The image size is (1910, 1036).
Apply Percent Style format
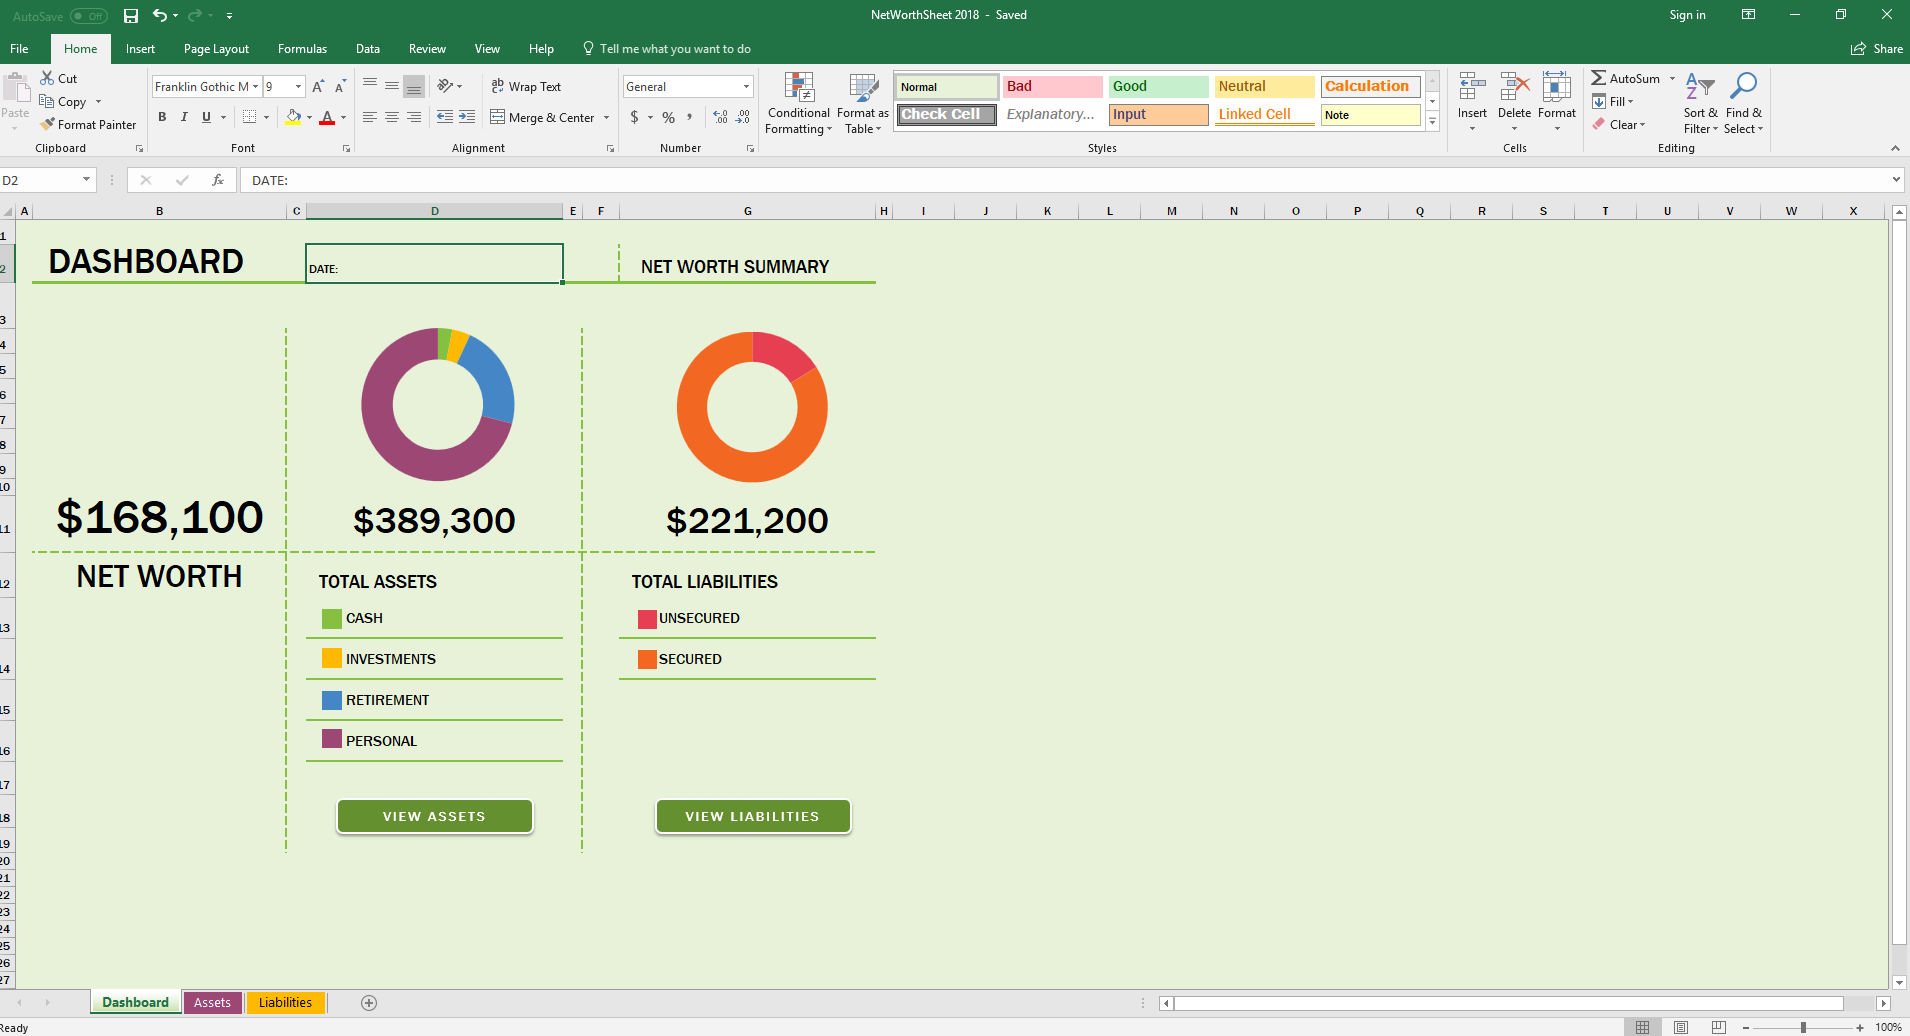pos(668,117)
